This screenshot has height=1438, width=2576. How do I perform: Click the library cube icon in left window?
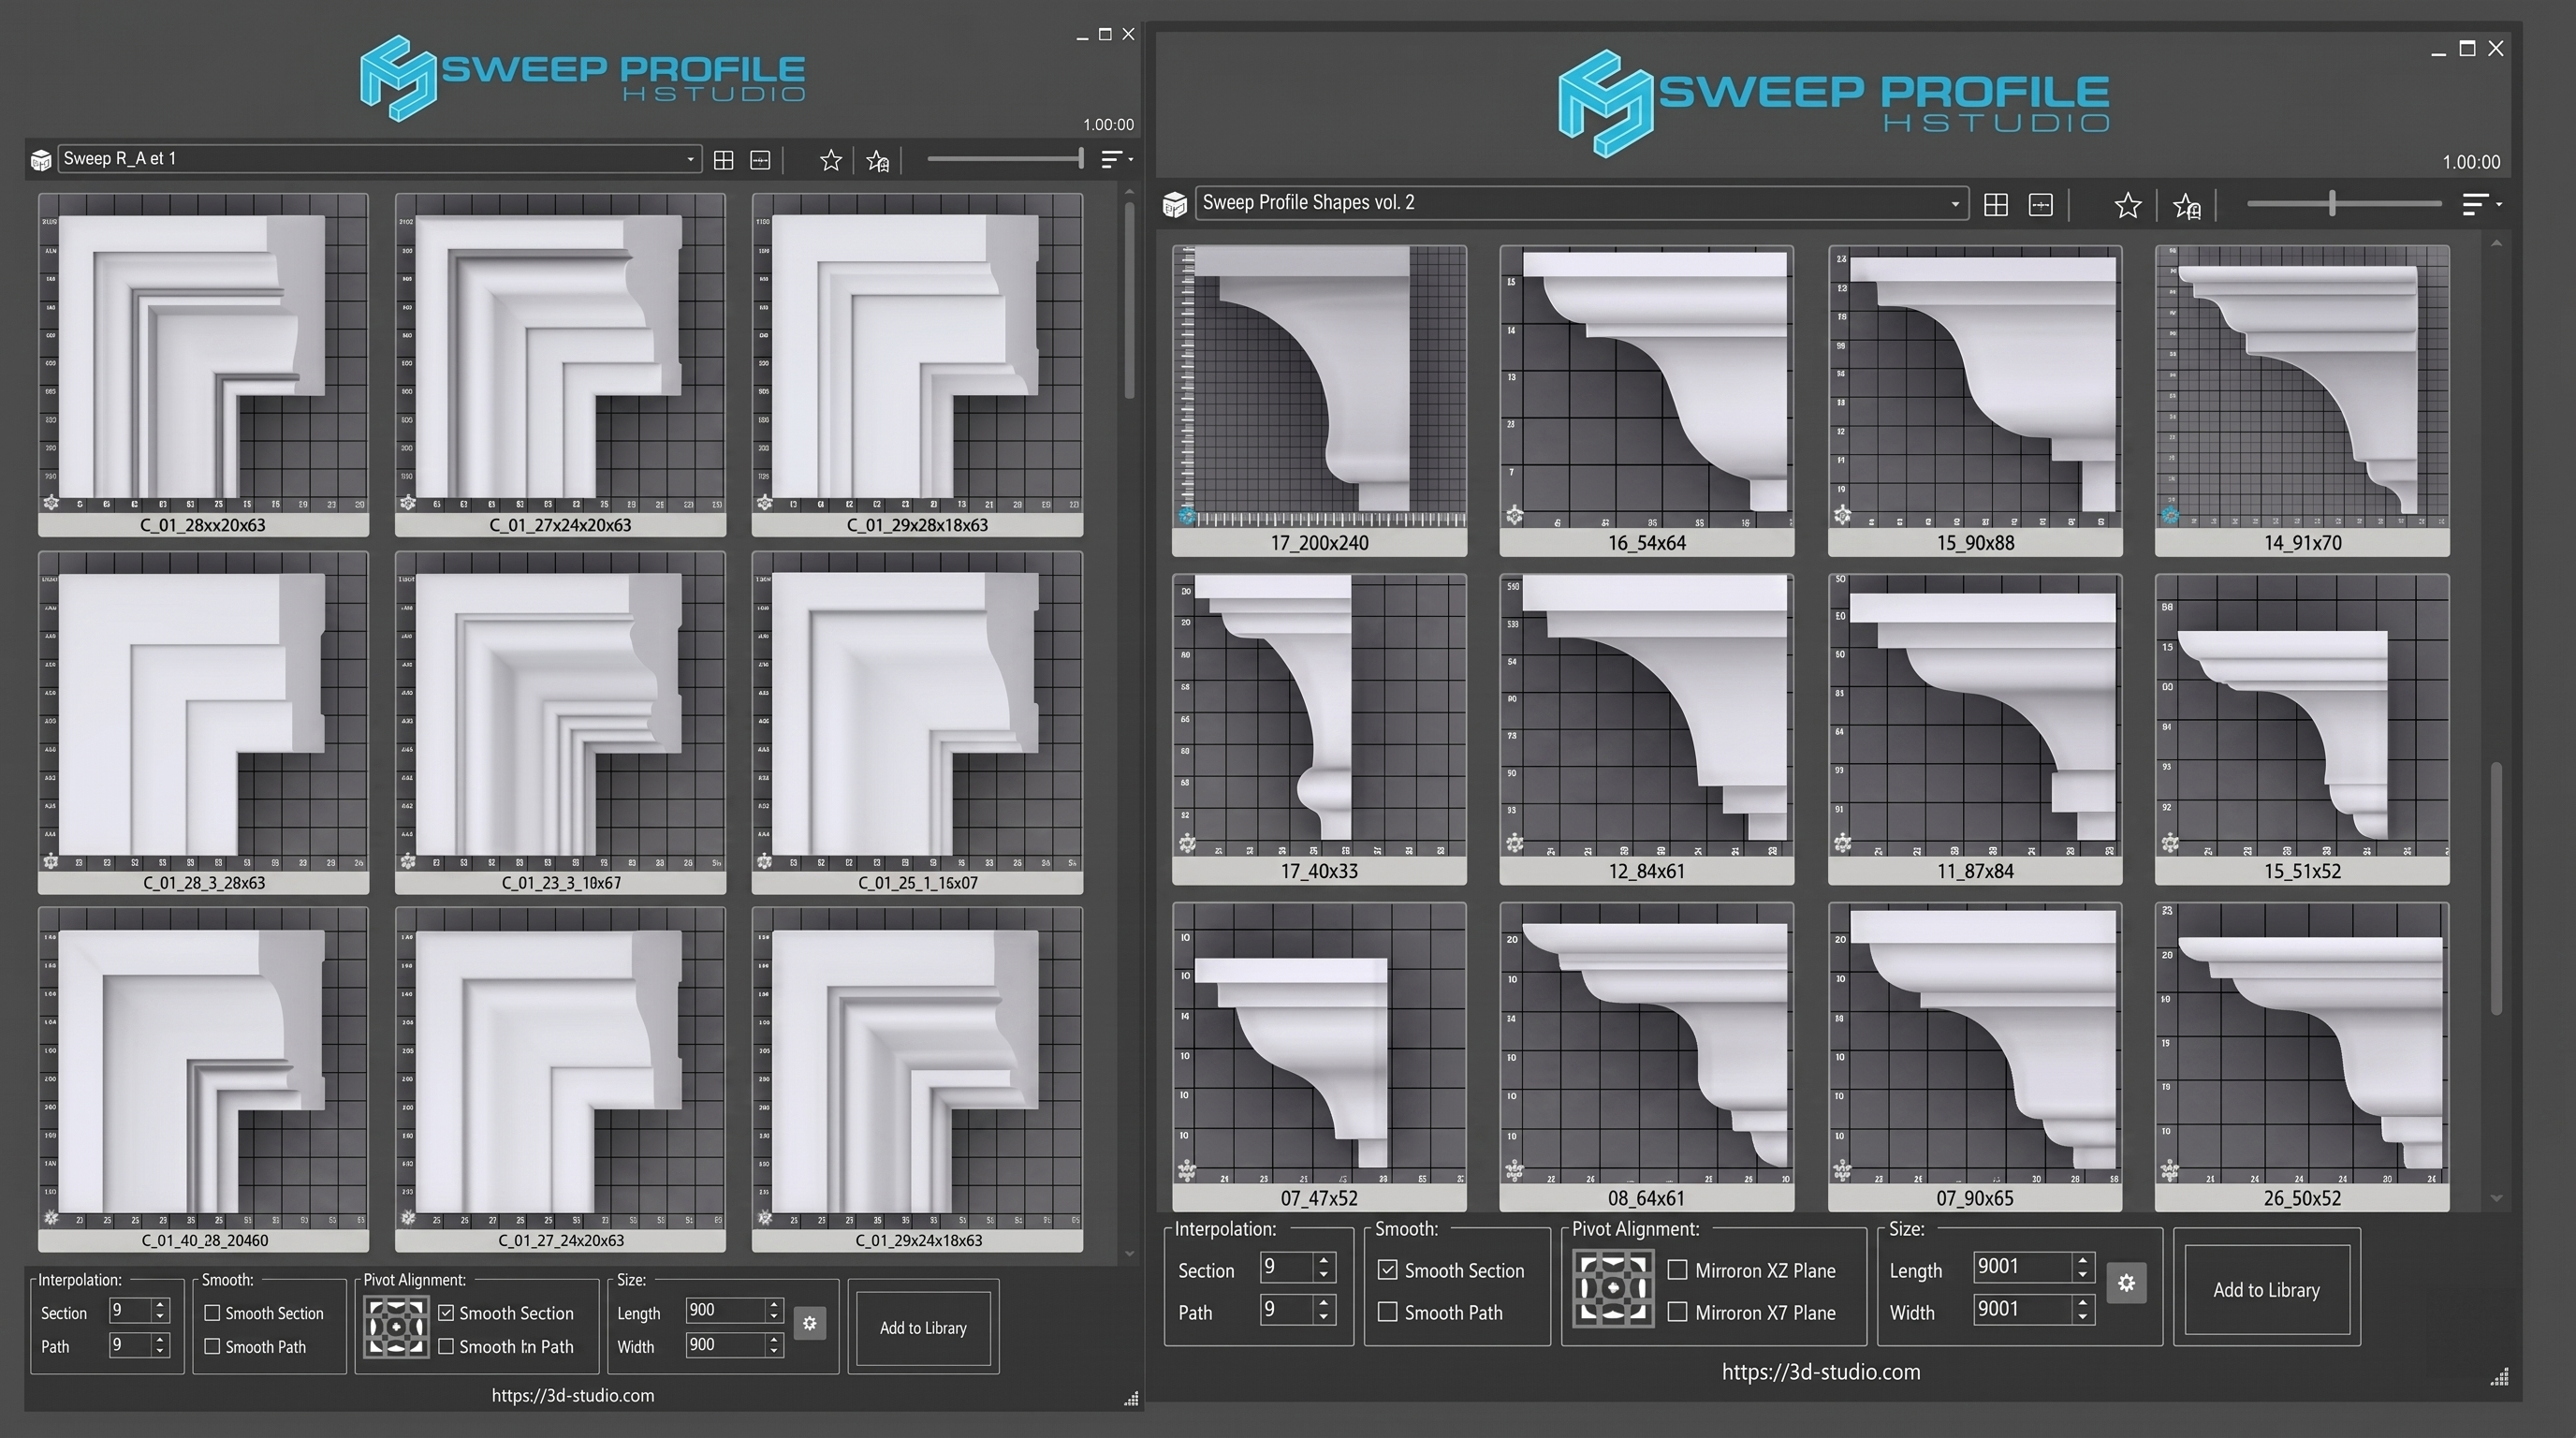coord(41,160)
